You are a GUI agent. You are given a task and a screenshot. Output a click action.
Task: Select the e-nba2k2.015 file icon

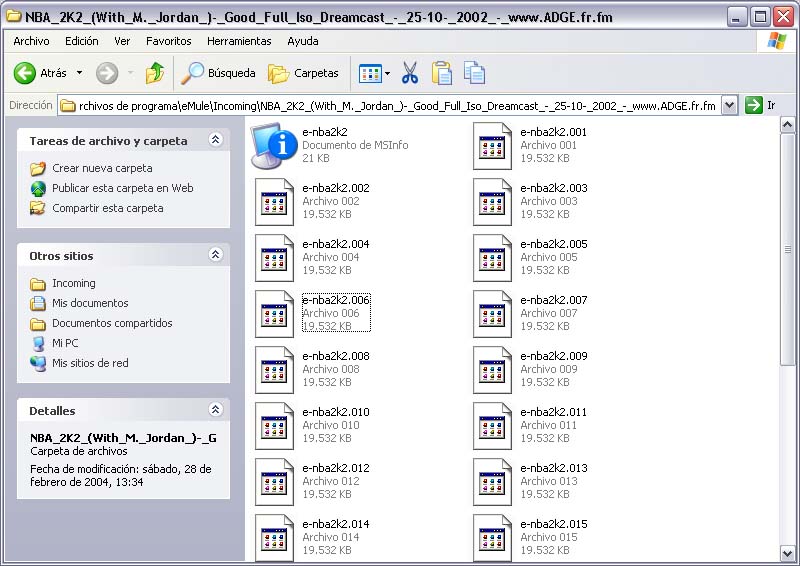pos(492,538)
